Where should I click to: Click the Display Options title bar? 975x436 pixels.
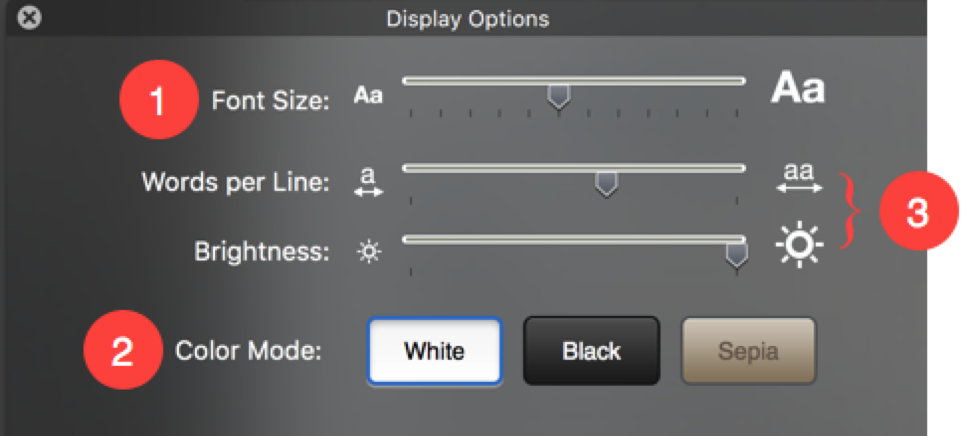468,18
